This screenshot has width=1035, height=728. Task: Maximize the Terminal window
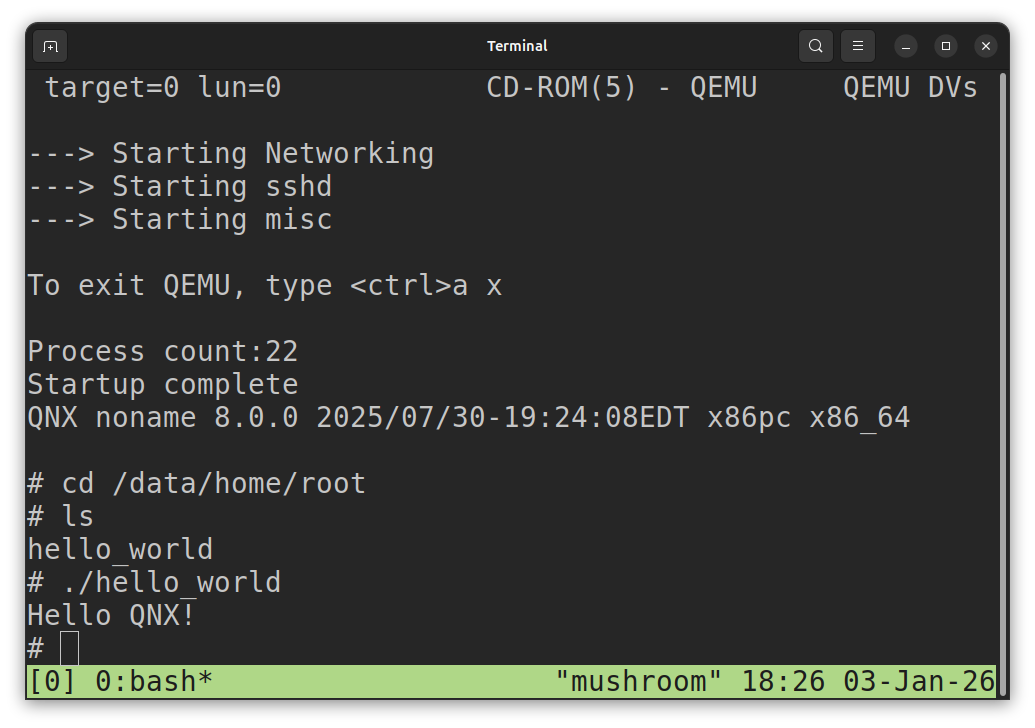point(946,46)
